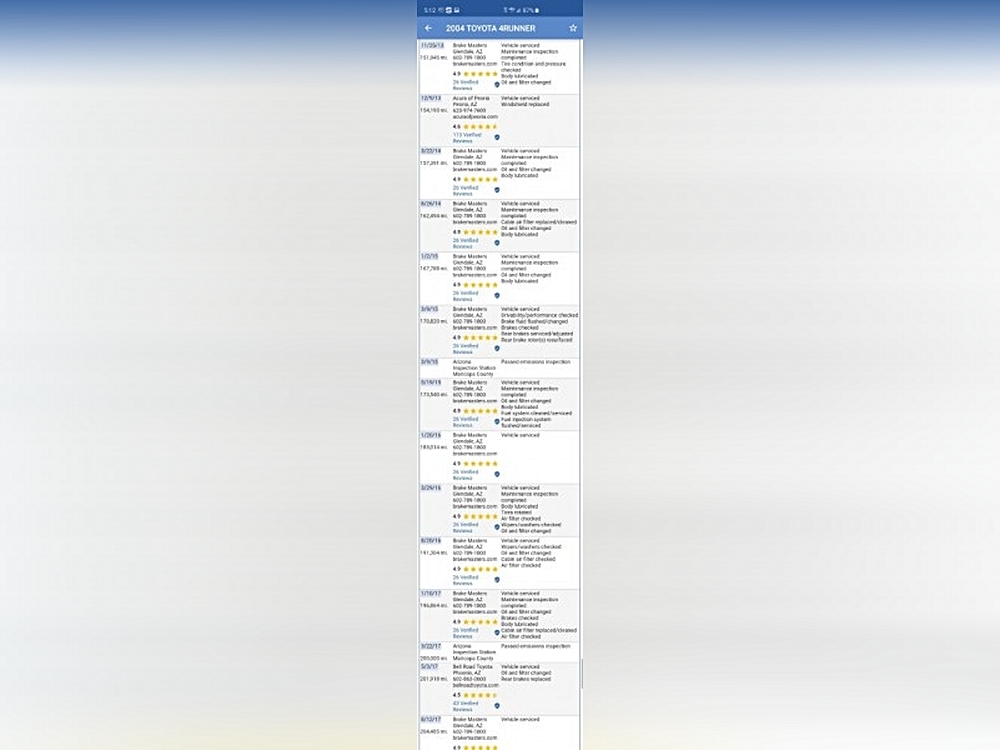Click the verified shield on the 1/20/16 entry
This screenshot has height=750, width=1000.
[x=497, y=474]
